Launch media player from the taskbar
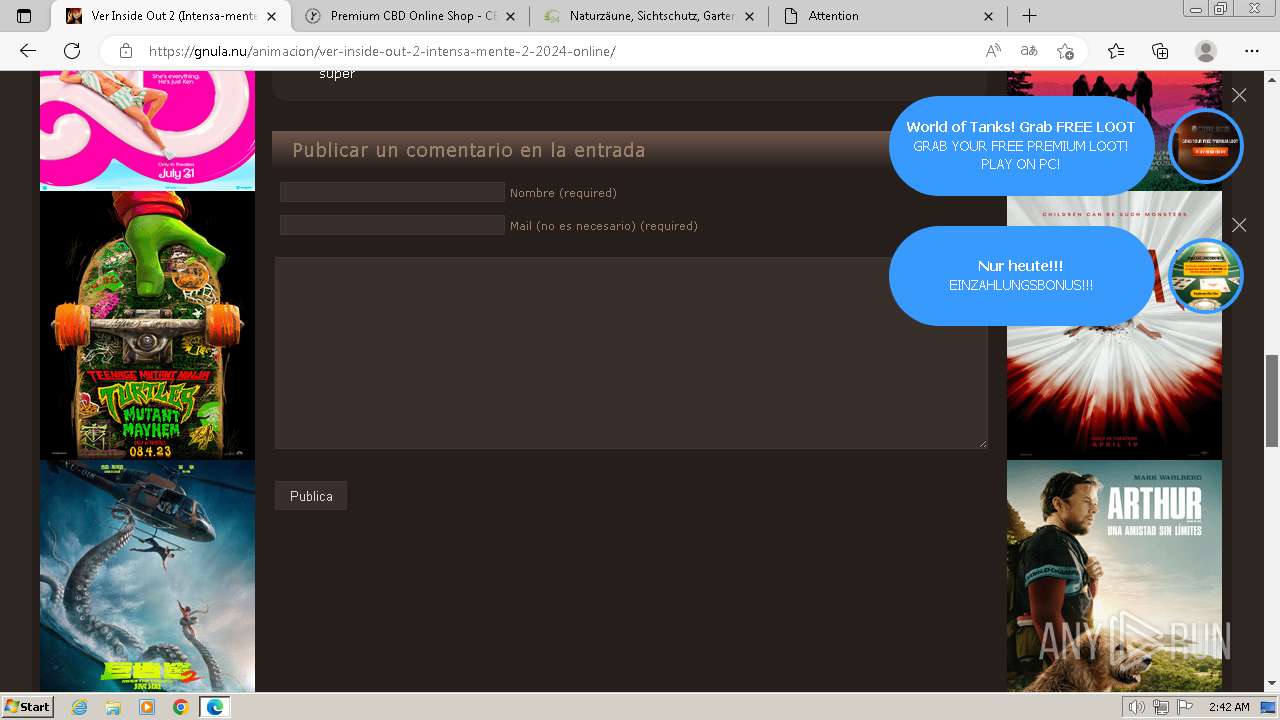The height and width of the screenshot is (720, 1280). tap(147, 707)
